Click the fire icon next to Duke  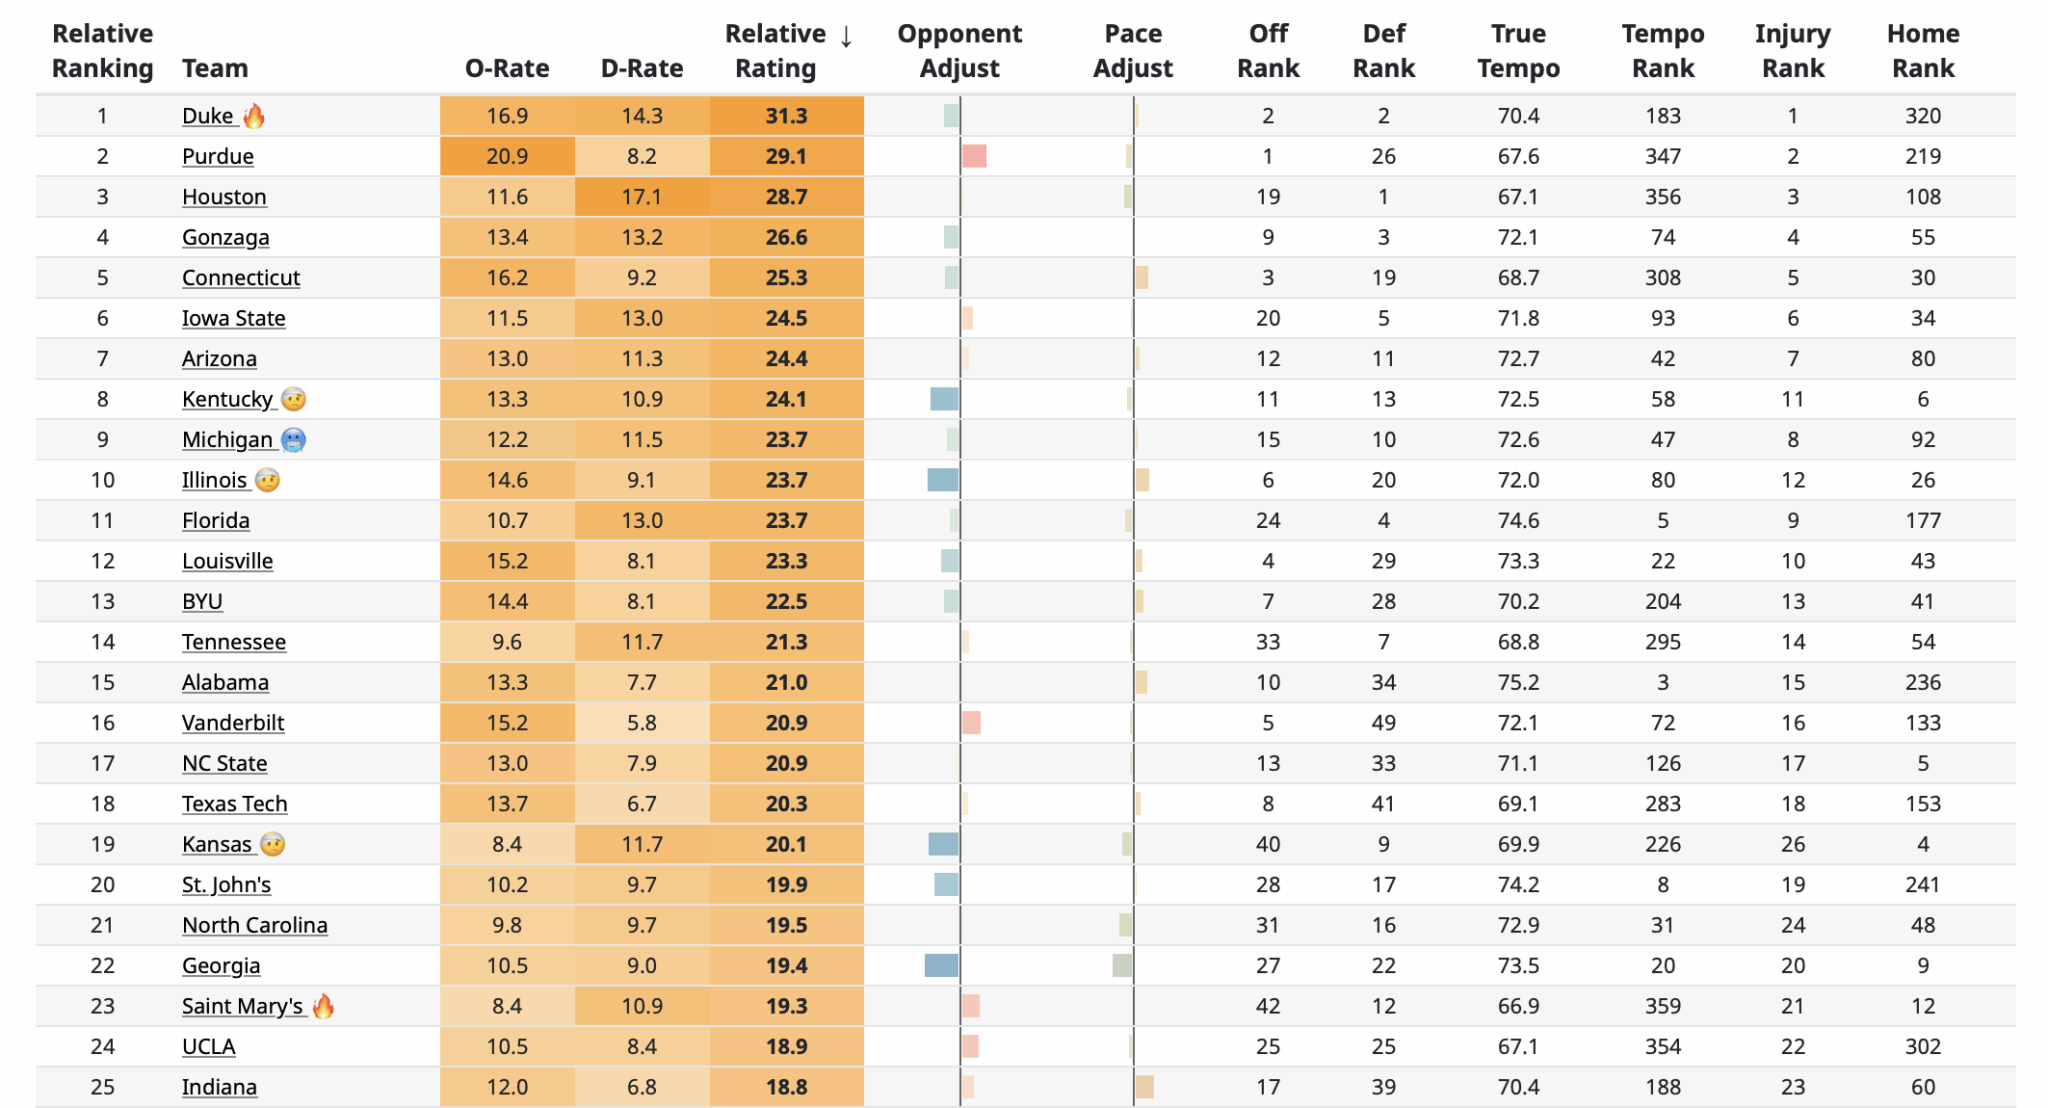(254, 116)
